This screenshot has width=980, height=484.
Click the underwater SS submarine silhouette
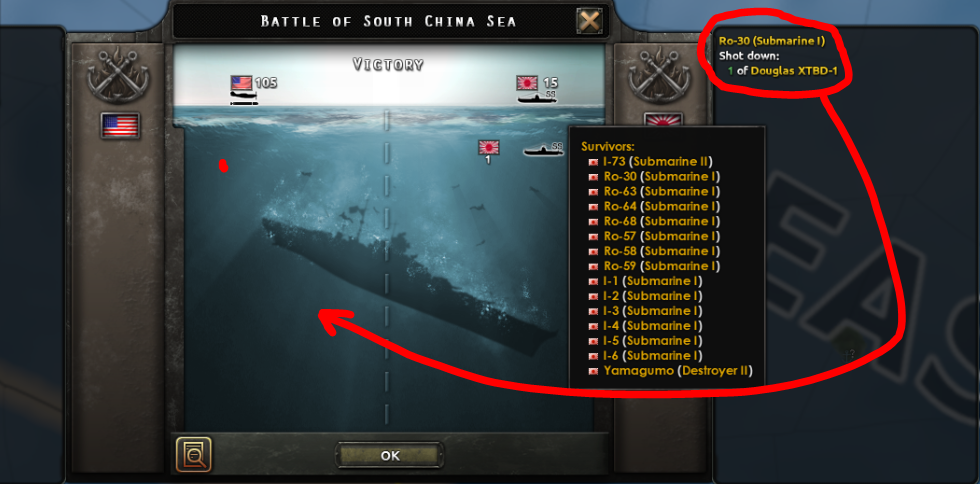coord(542,150)
